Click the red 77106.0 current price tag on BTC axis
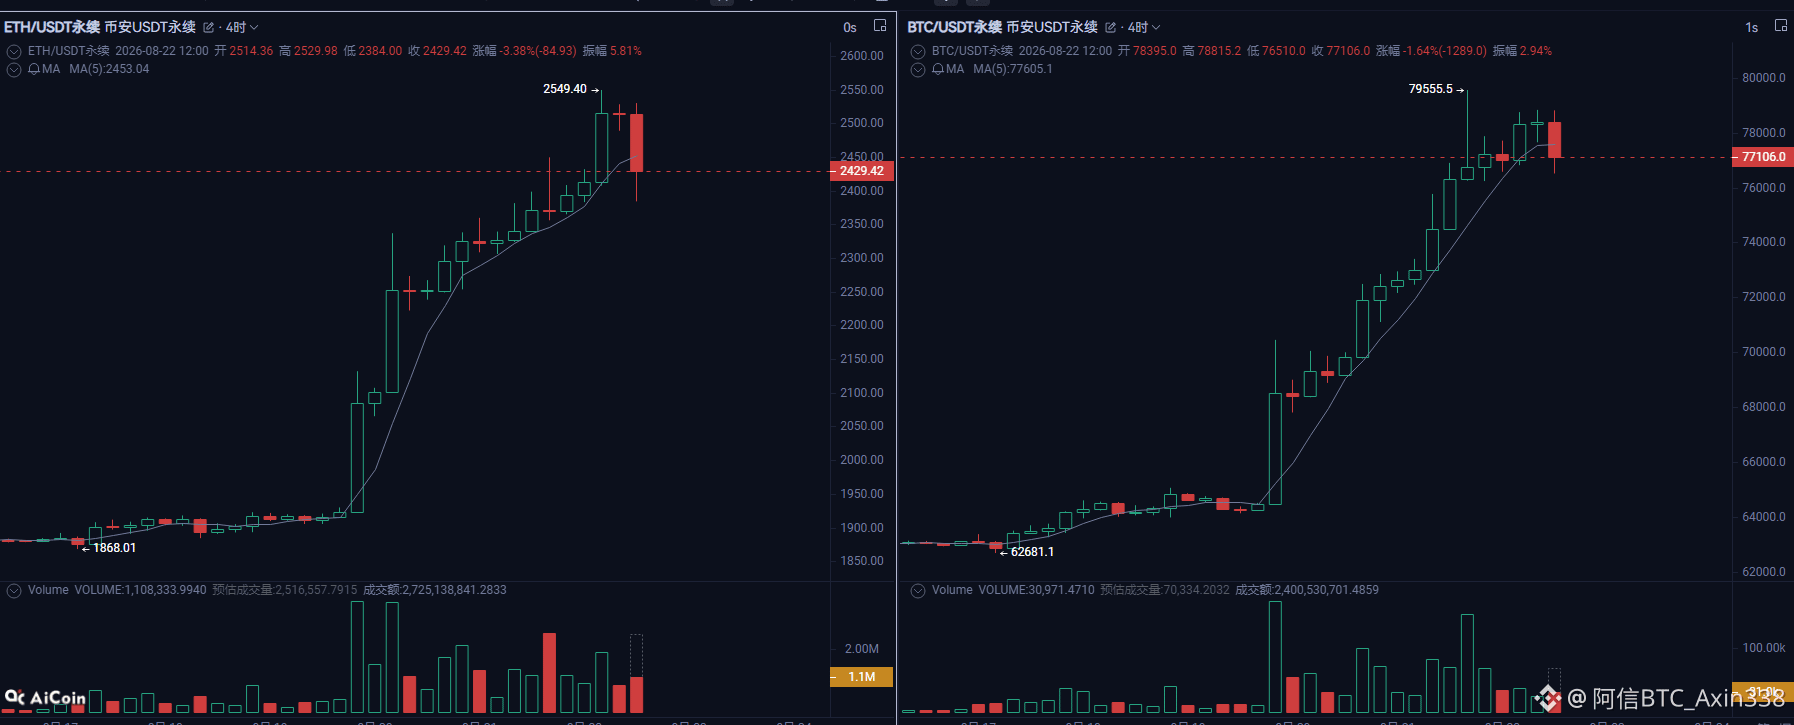Screen dimensions: 1794x725 point(1763,157)
